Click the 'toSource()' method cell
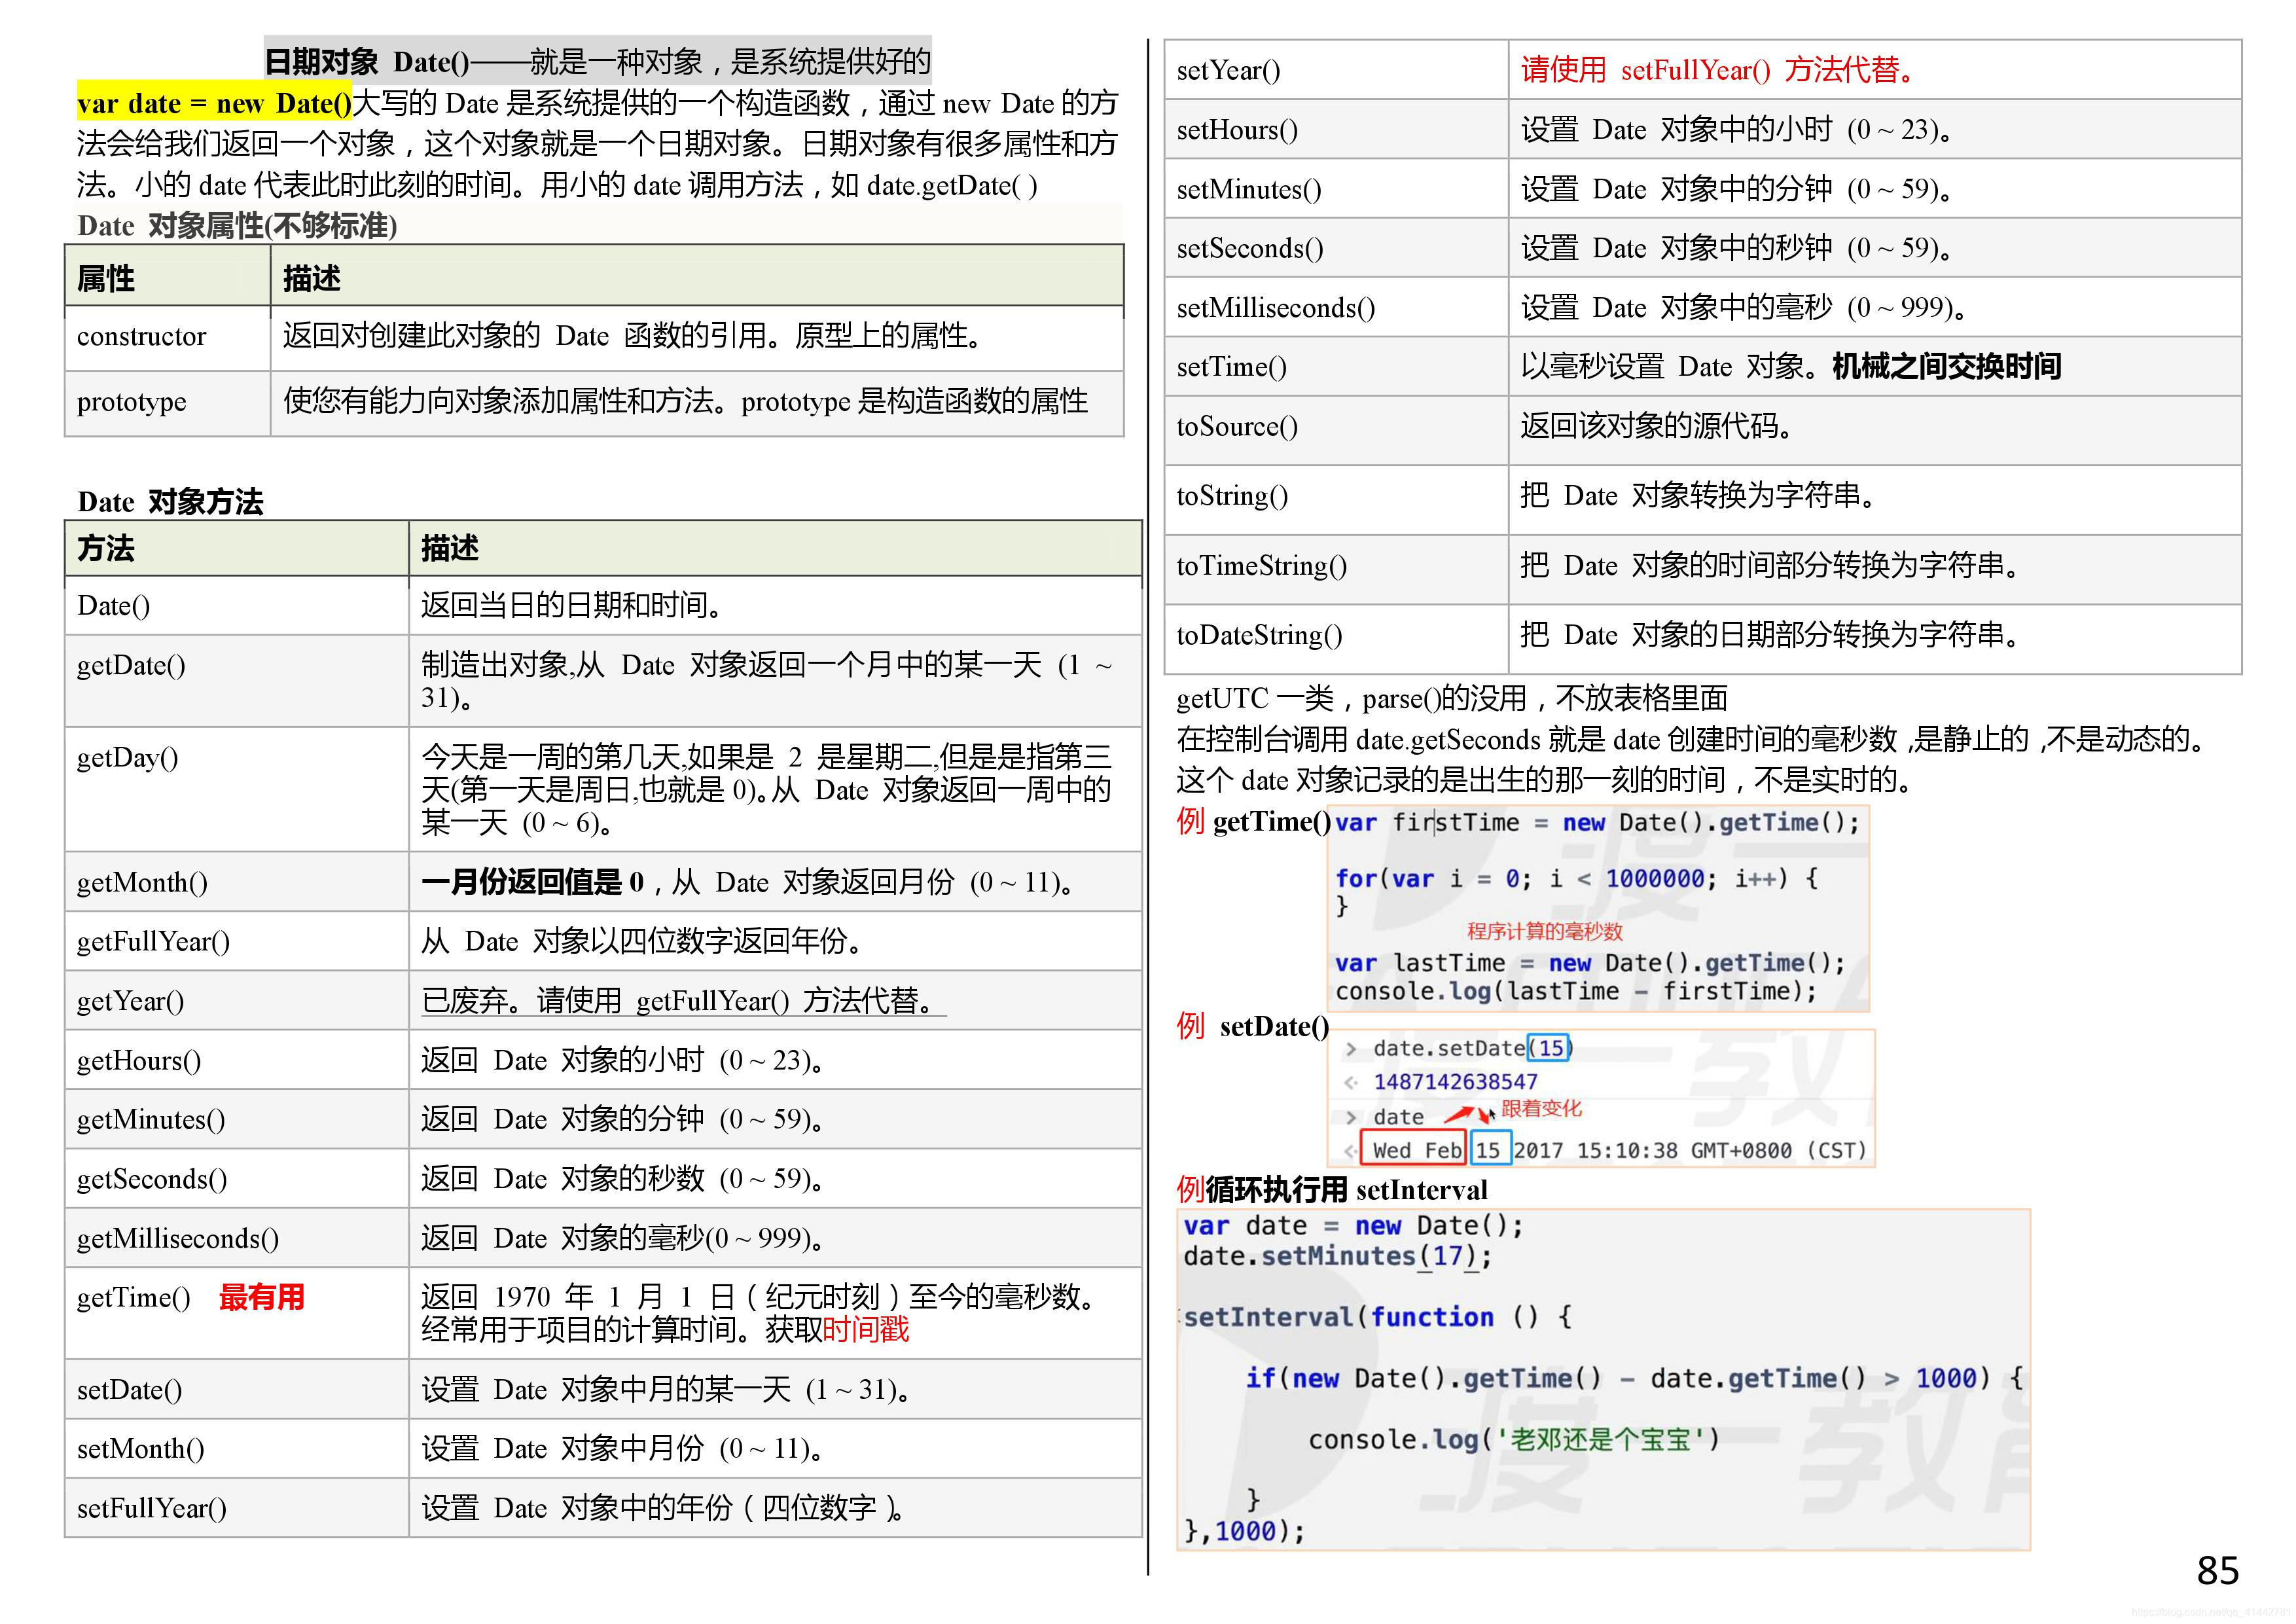Image resolution: width=2296 pixels, height=1624 pixels. pos(1337,430)
